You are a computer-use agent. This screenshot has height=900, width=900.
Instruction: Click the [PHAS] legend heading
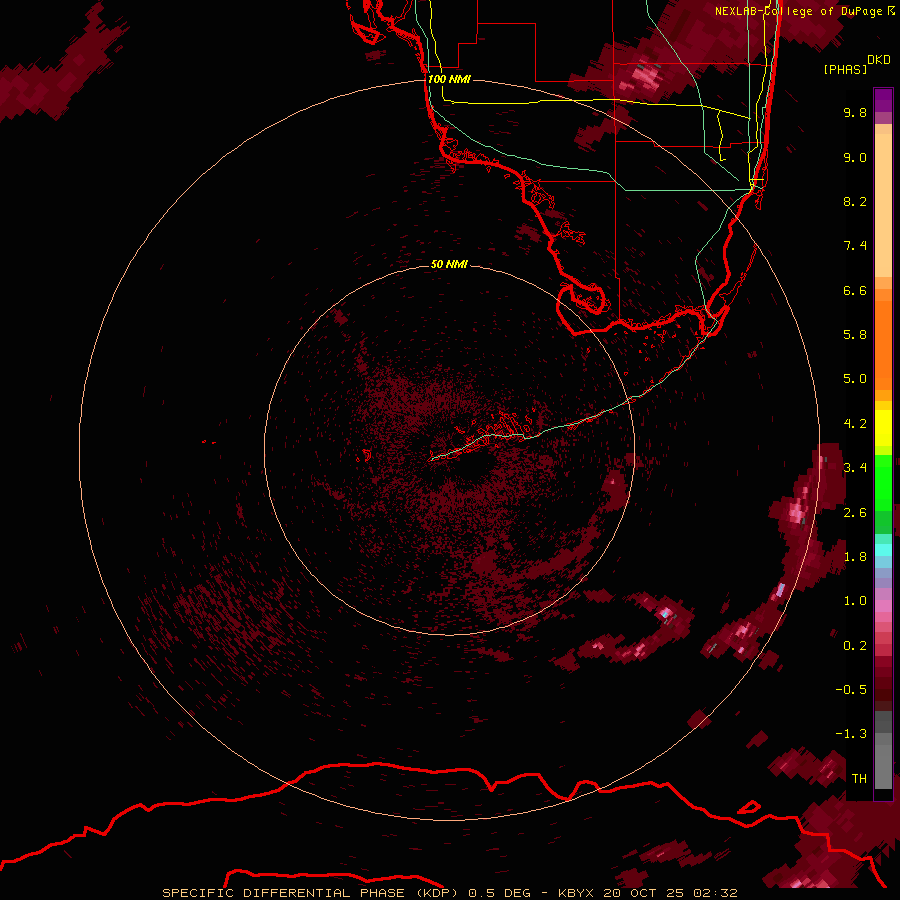pos(845,69)
